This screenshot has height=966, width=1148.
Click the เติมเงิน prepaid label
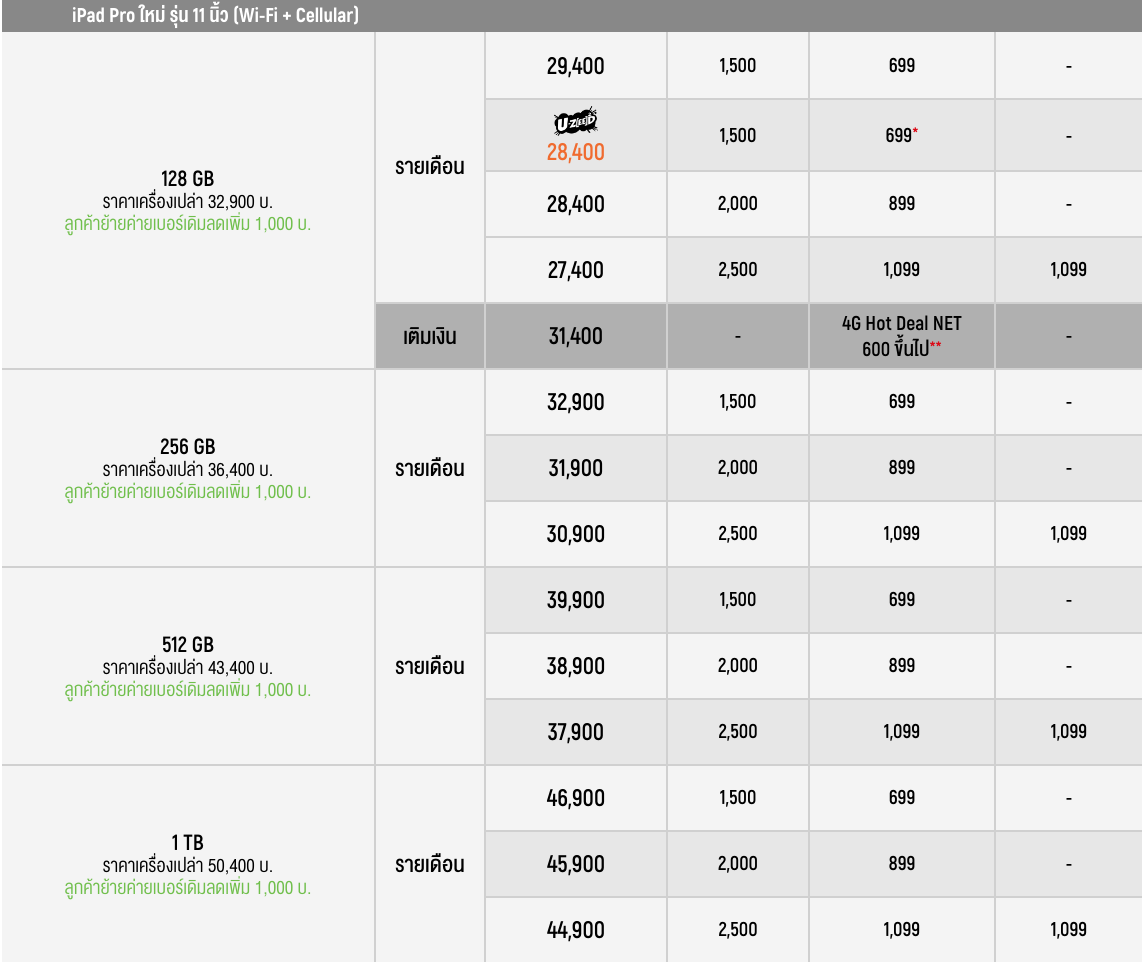pyautogui.click(x=429, y=336)
